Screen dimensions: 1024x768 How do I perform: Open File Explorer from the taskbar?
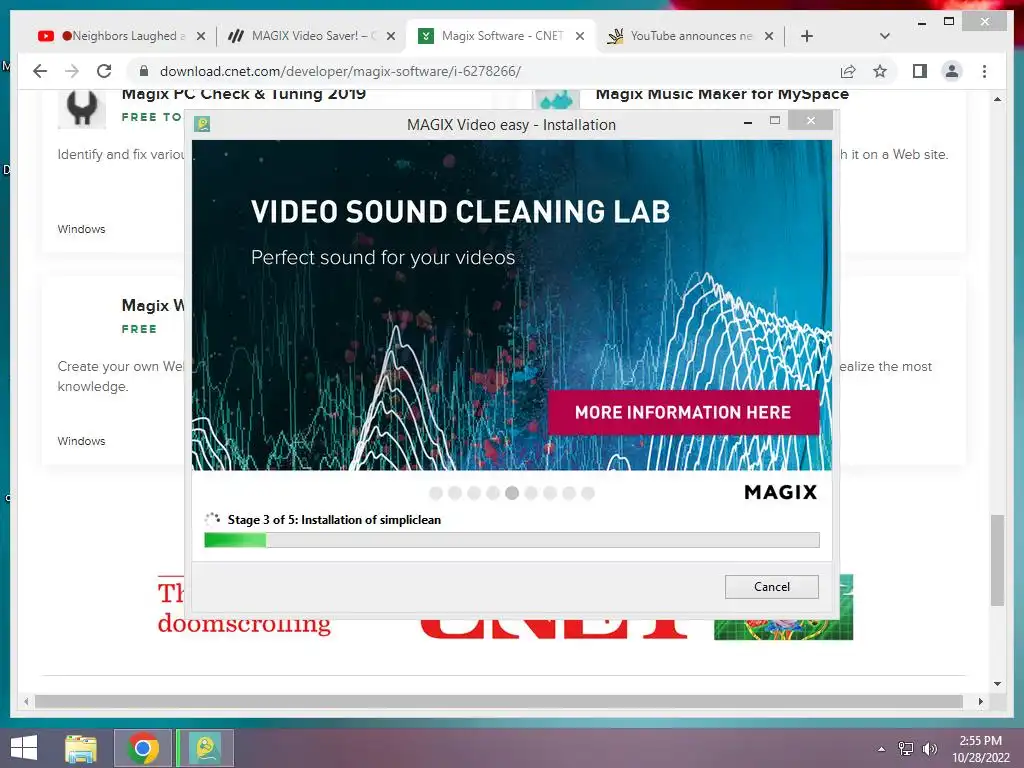[81, 748]
